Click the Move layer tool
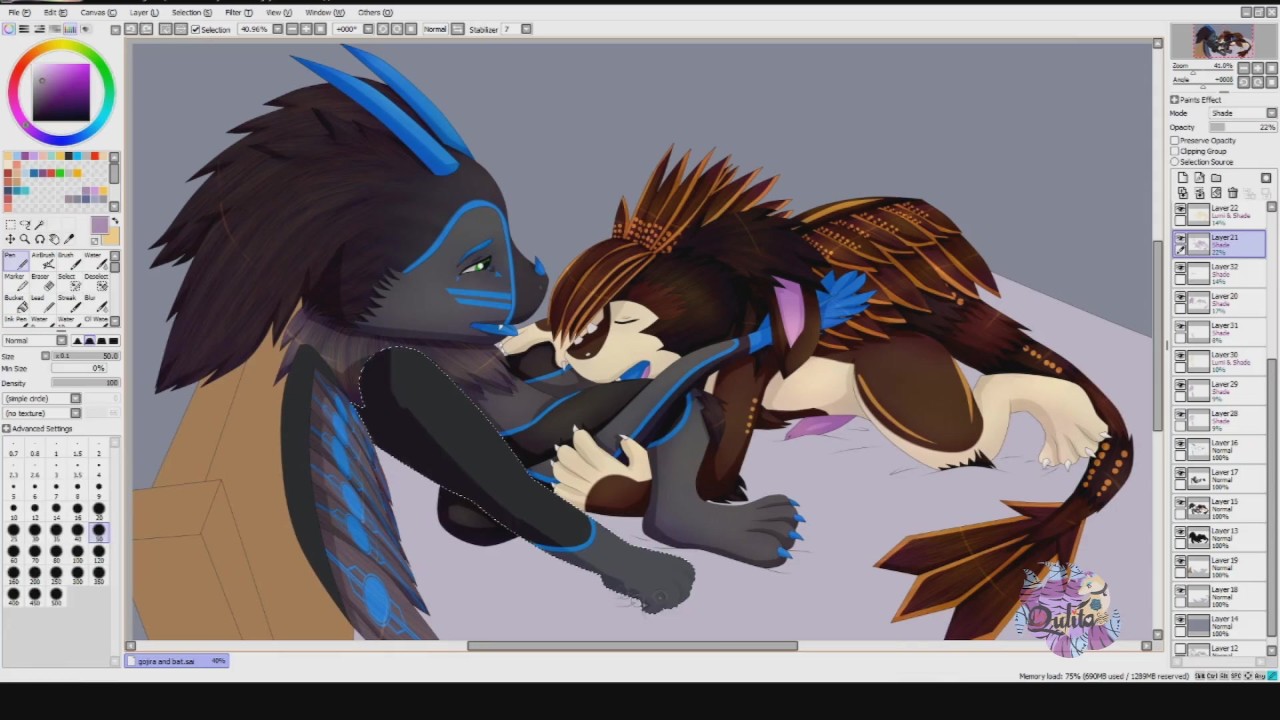This screenshot has width=1280, height=720. tap(10, 239)
